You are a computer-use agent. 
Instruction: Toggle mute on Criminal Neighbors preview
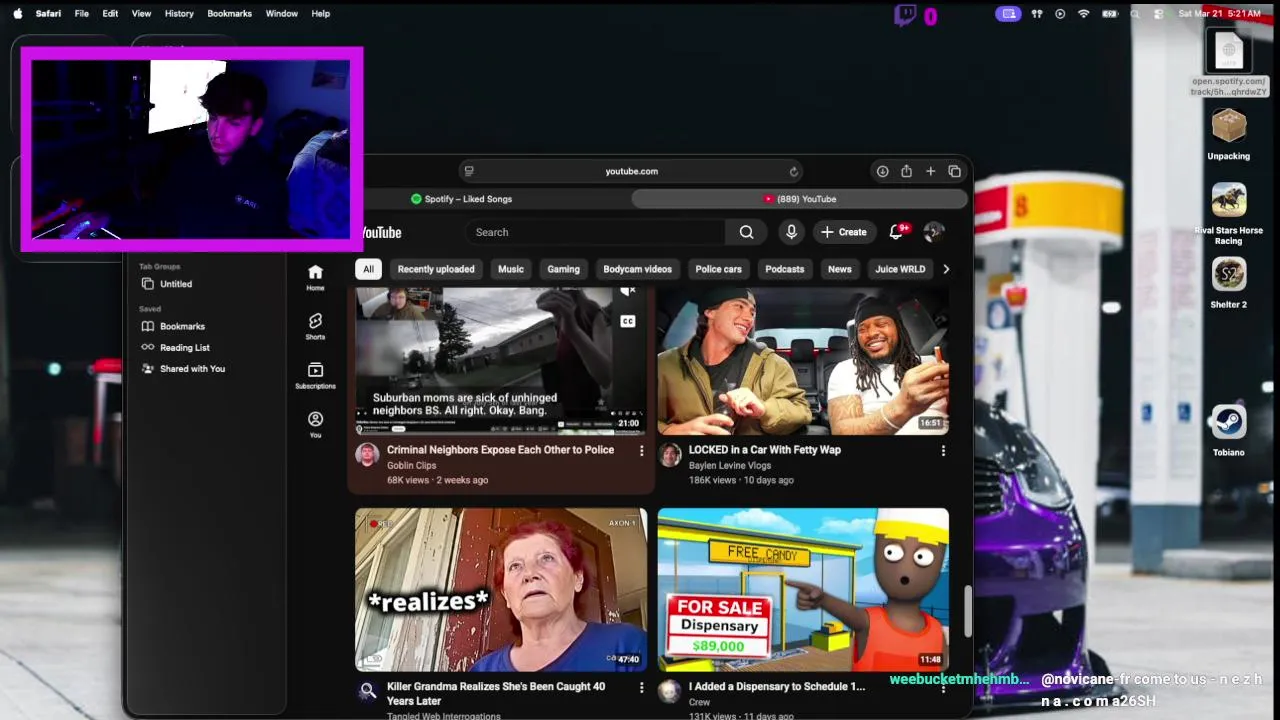(x=628, y=291)
